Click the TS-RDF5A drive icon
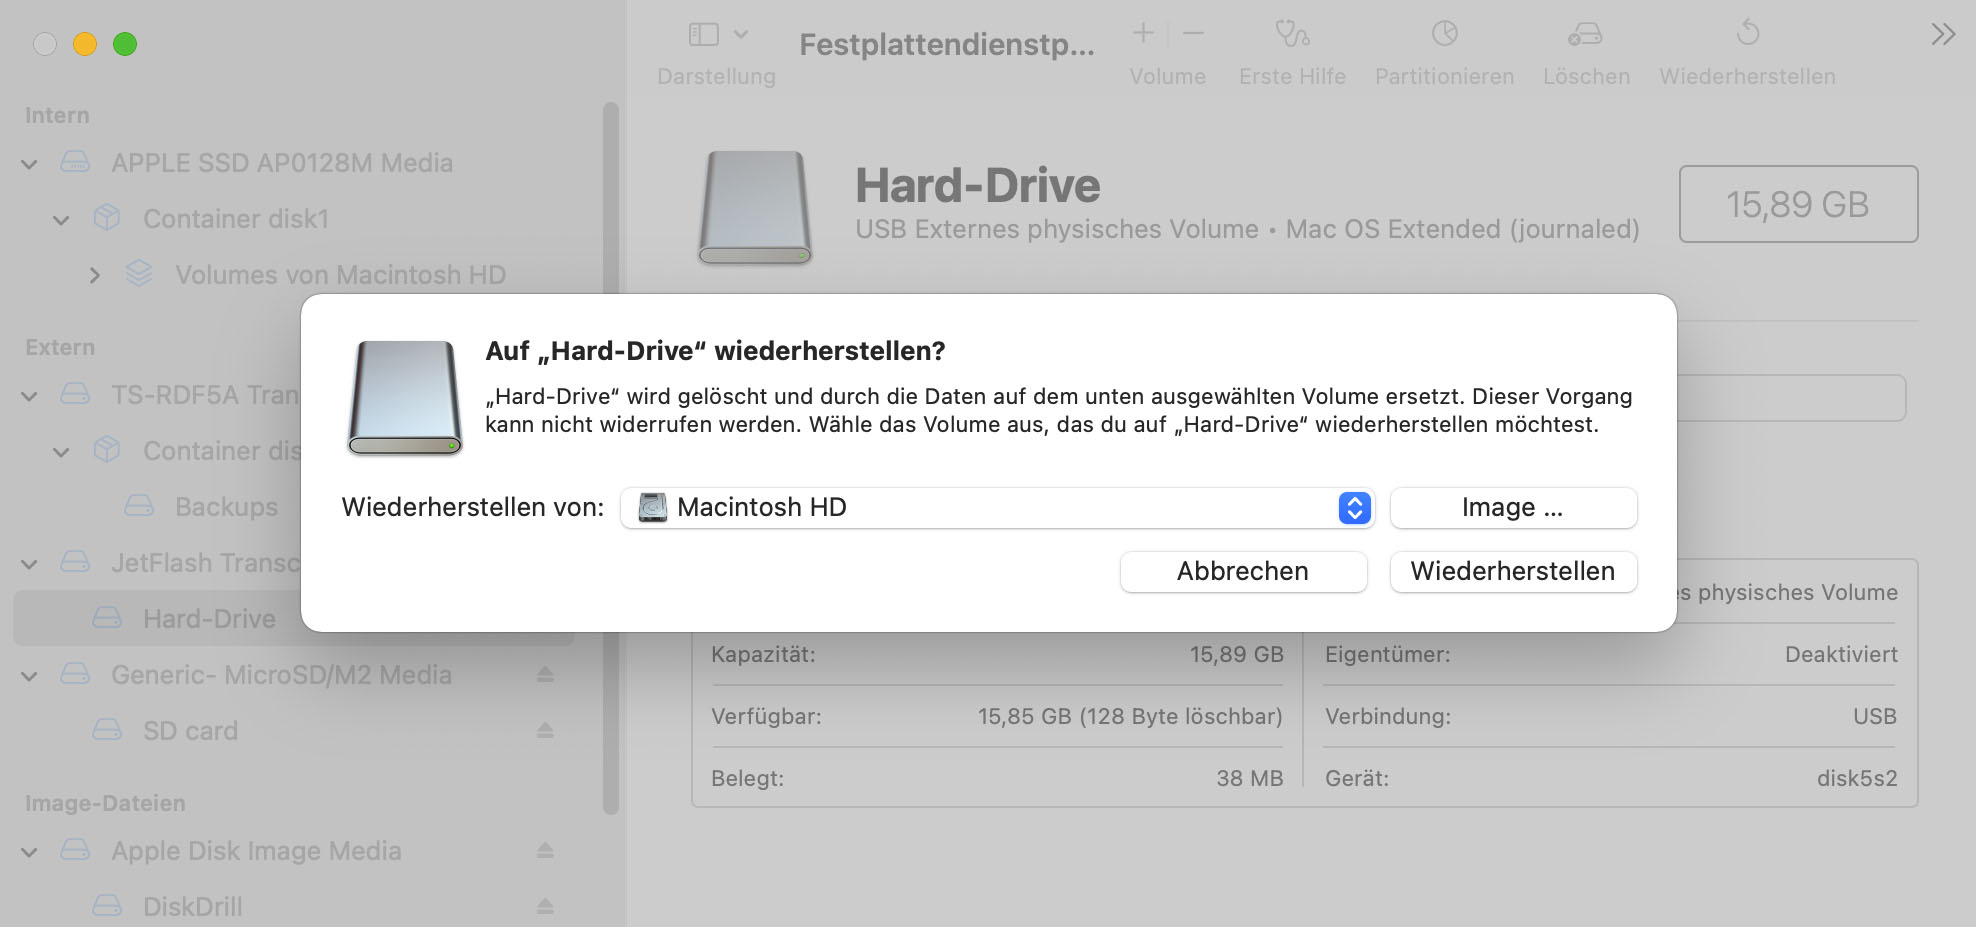 tap(75, 394)
